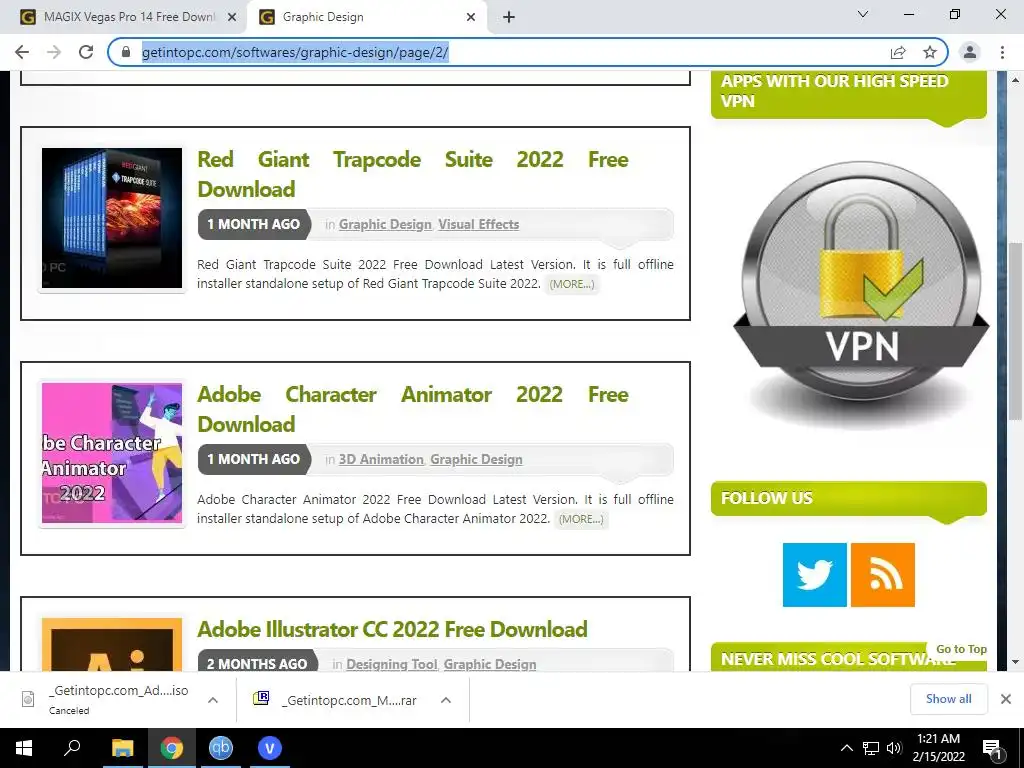
Task: Open Adobe Character Animator 2022 title
Action: click(413, 409)
